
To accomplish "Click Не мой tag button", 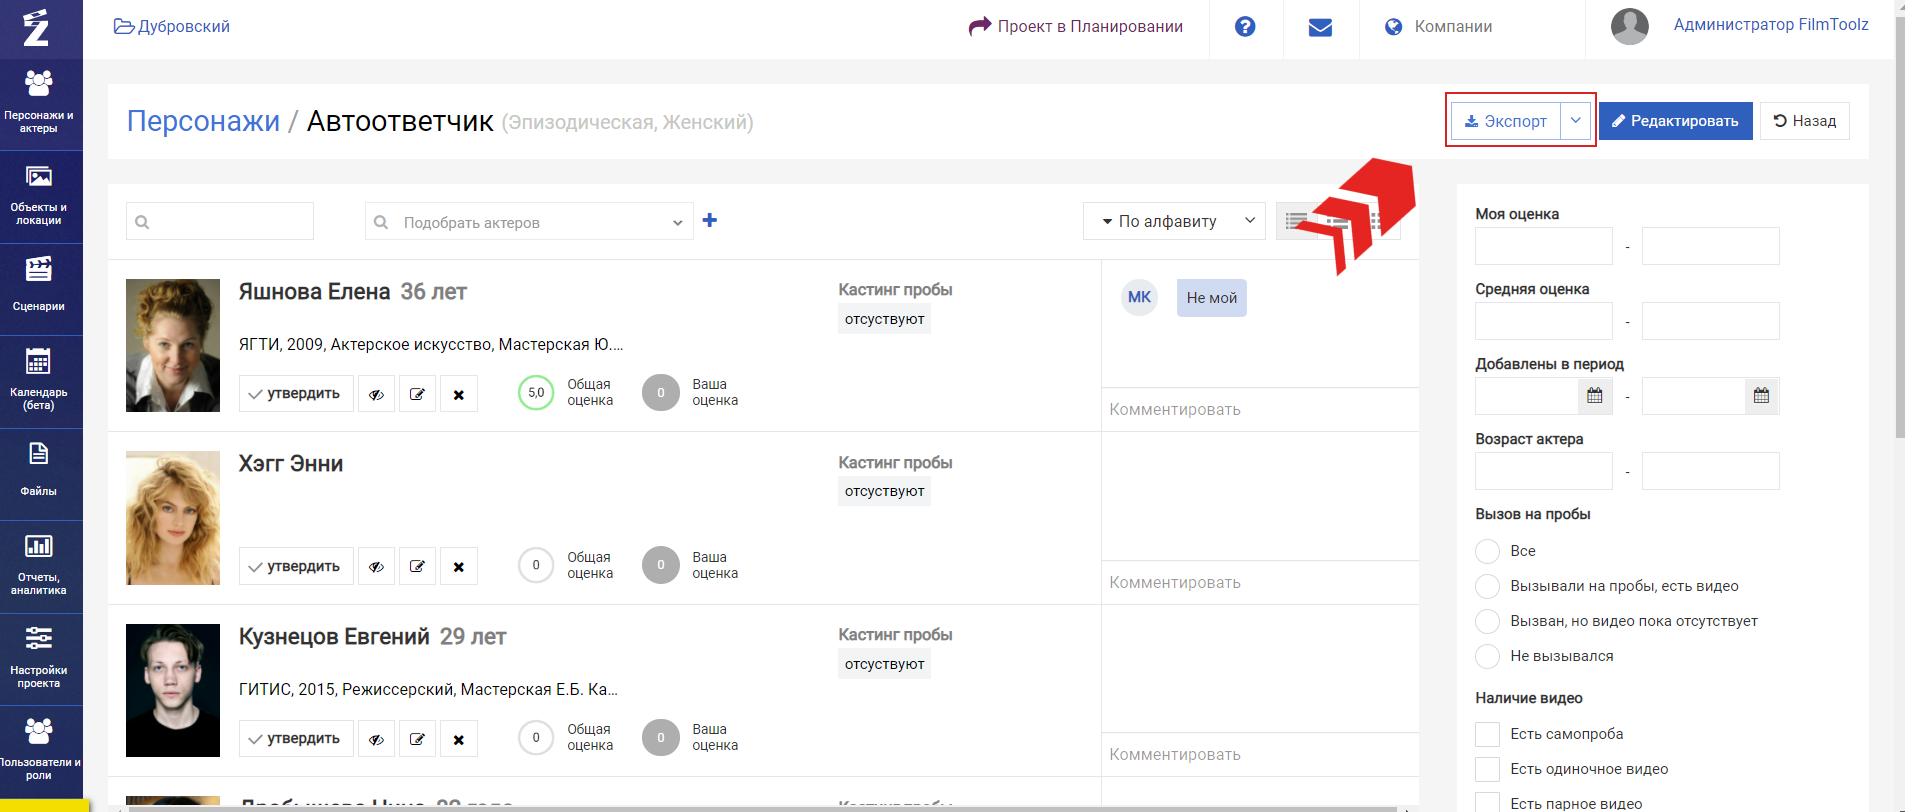I will click(x=1212, y=298).
